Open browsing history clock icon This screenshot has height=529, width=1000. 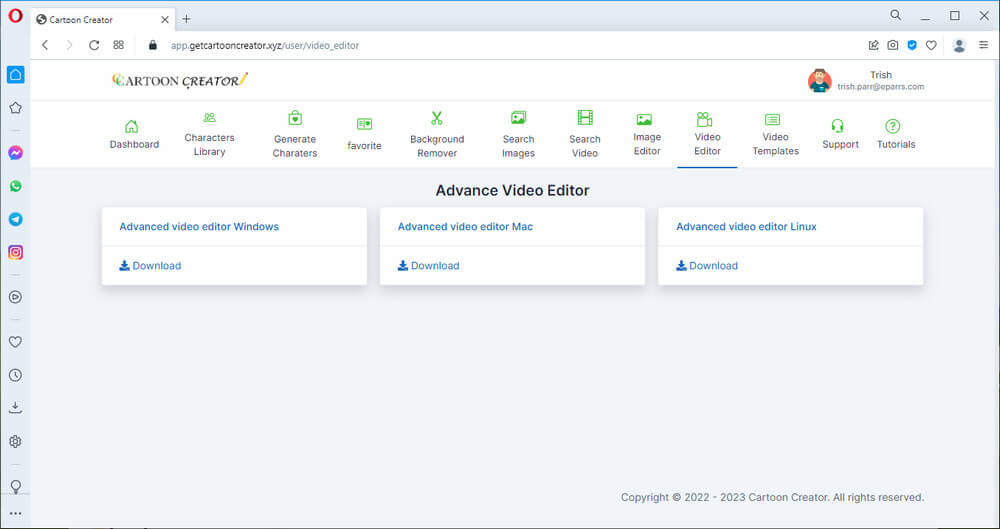(x=16, y=375)
